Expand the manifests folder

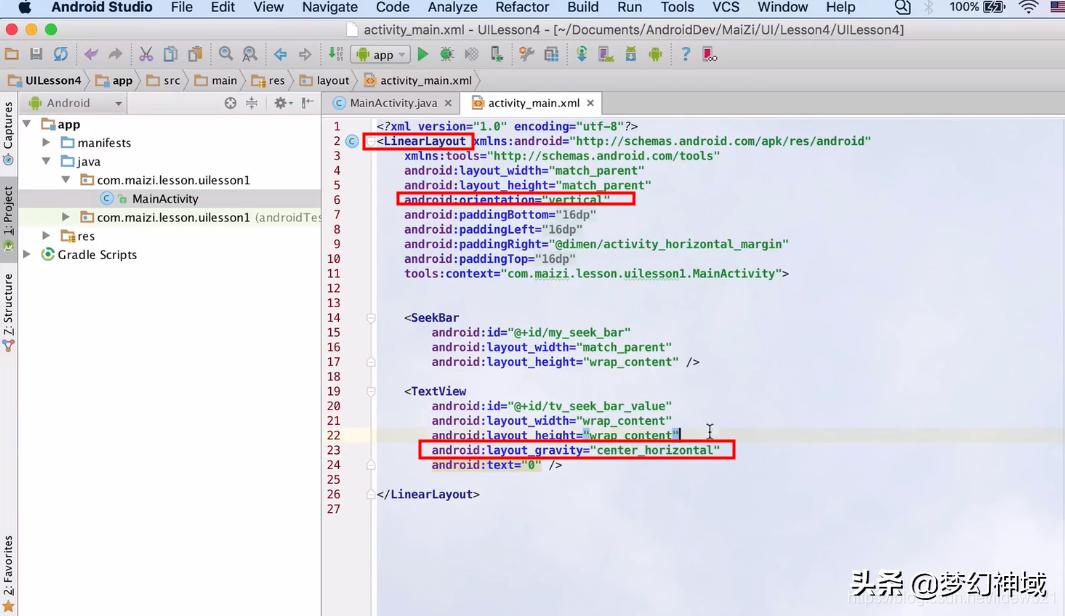(46, 143)
